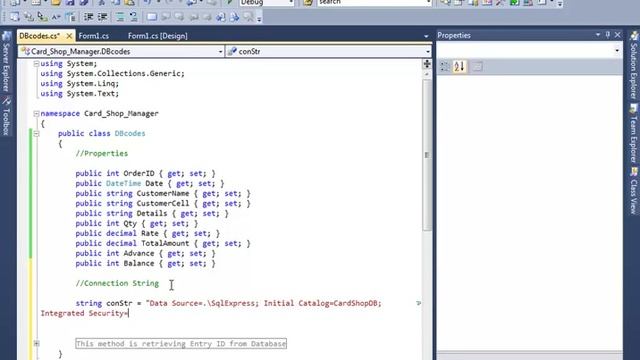Close the DBcodes.cs* tab
This screenshot has width=640, height=360.
pos(69,36)
